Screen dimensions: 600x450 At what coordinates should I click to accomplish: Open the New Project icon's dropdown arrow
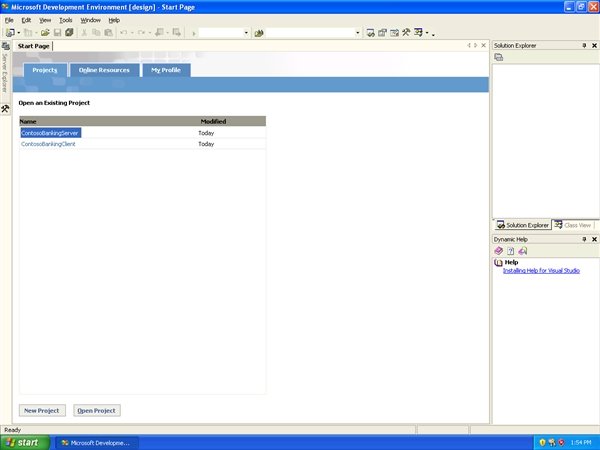pos(18,33)
